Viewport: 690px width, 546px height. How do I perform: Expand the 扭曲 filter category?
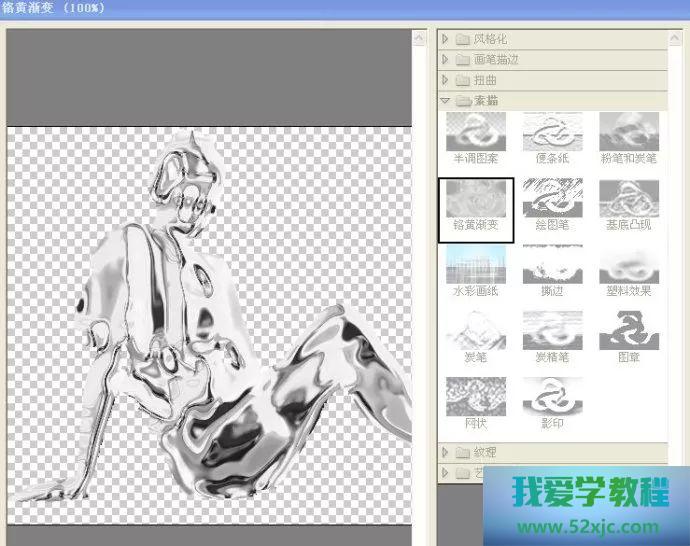484,80
